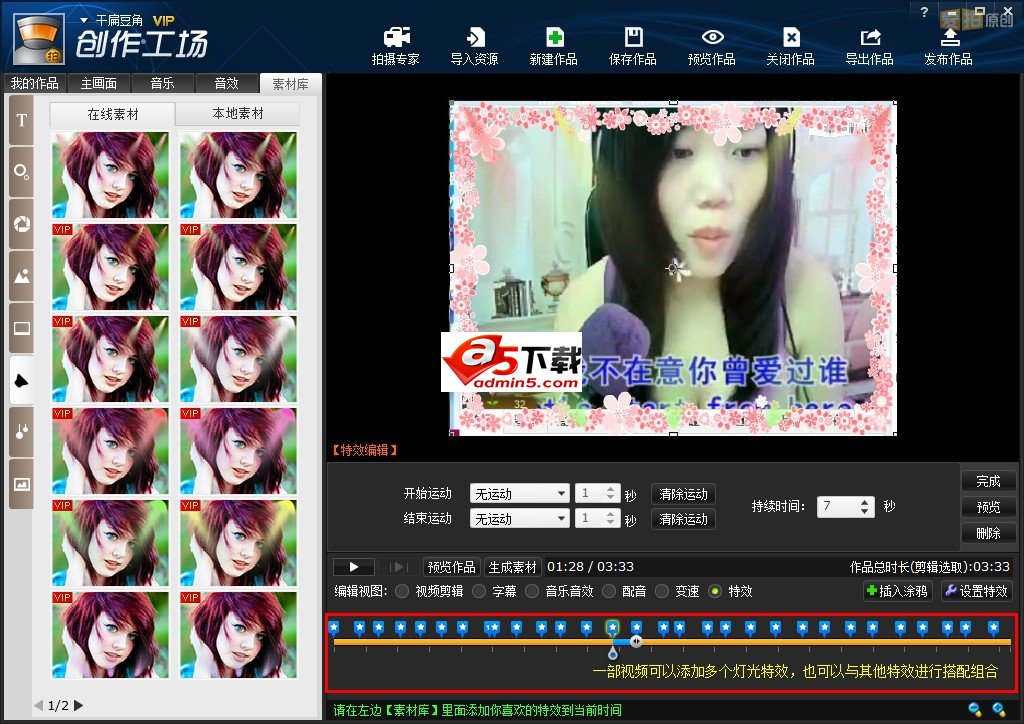Screen dimensions: 1024x724
Task: Click the orange timeline progress bar
Action: click(673, 642)
